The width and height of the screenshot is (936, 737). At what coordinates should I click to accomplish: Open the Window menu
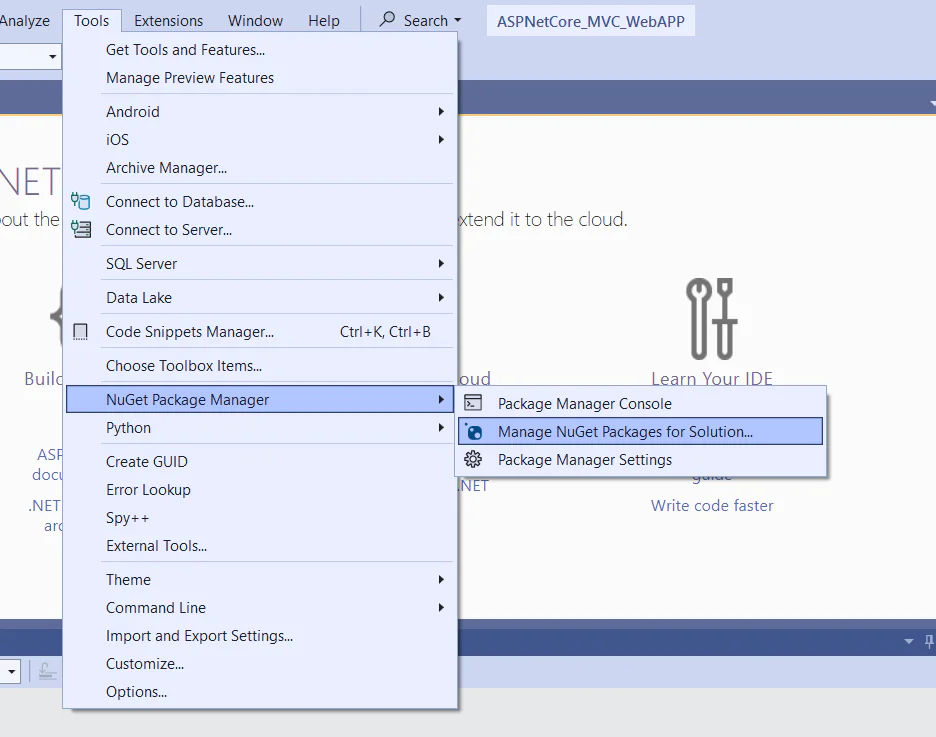pos(255,21)
